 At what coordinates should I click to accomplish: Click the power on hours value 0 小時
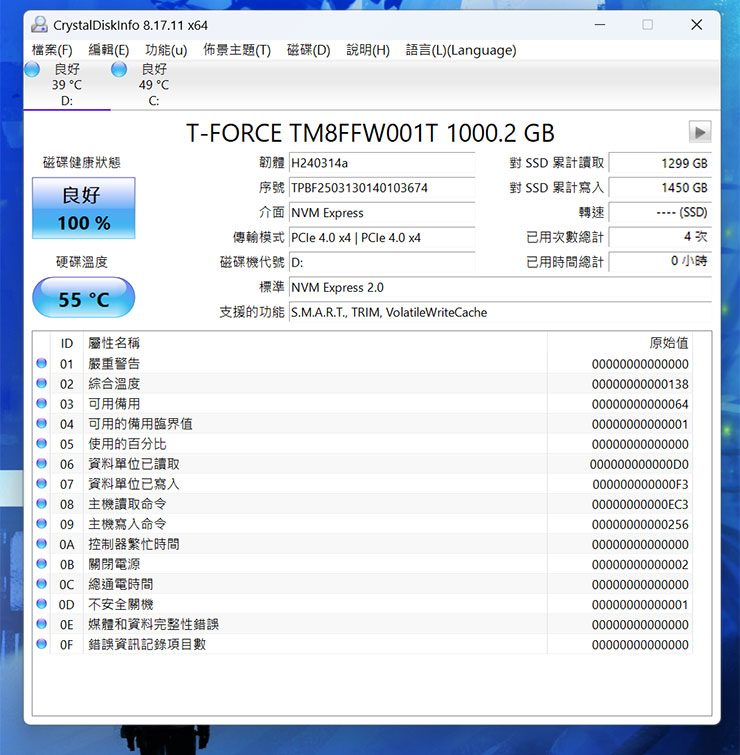(x=660, y=261)
